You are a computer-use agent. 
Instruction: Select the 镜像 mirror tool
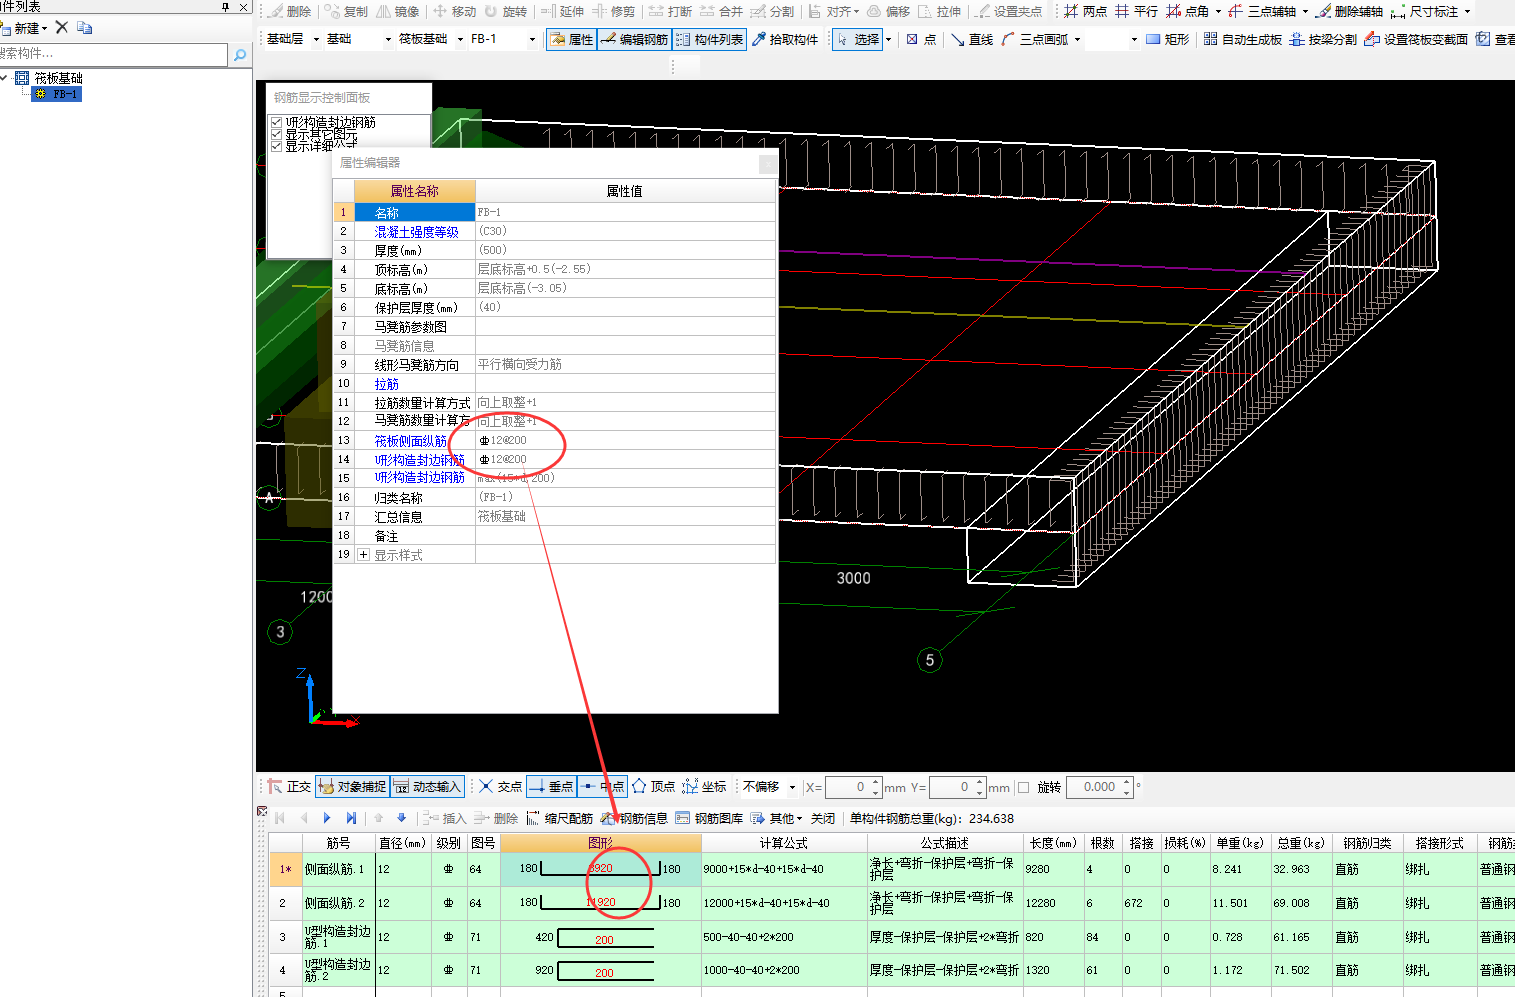click(398, 11)
